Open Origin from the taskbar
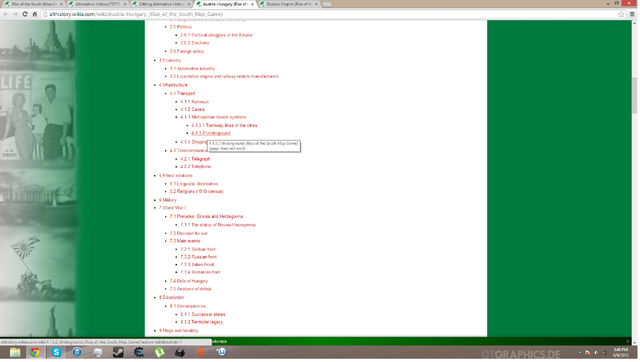640x362 pixels. click(x=200, y=352)
